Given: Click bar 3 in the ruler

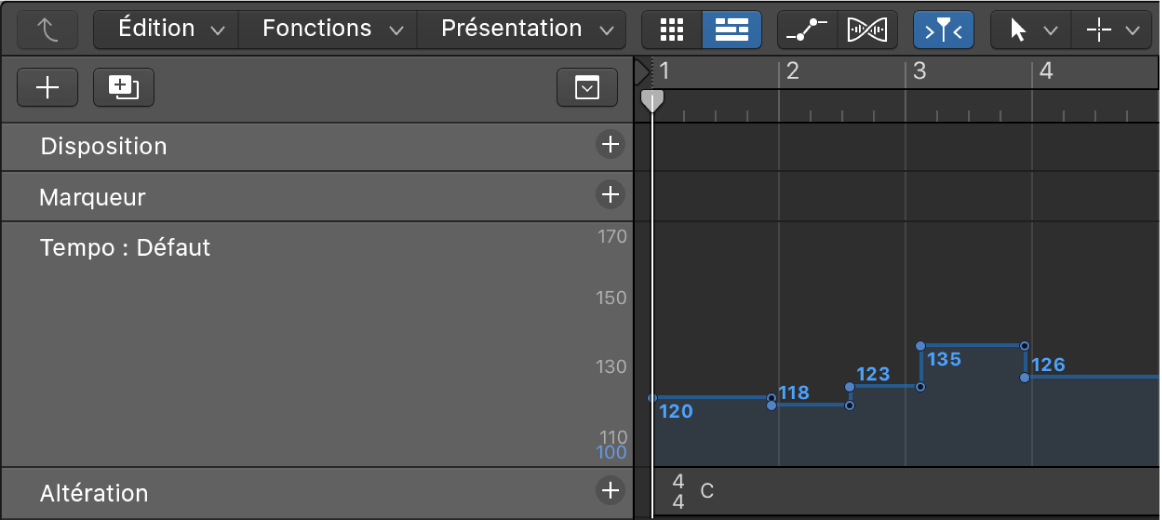Looking at the screenshot, I should [919, 71].
